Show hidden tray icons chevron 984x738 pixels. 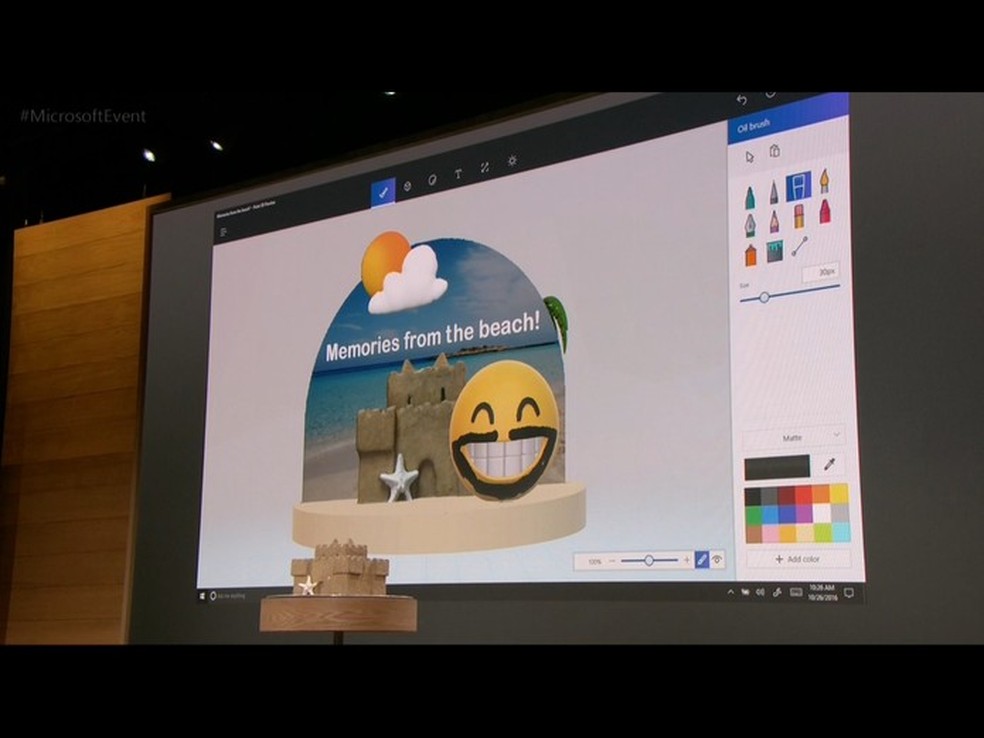(730, 592)
